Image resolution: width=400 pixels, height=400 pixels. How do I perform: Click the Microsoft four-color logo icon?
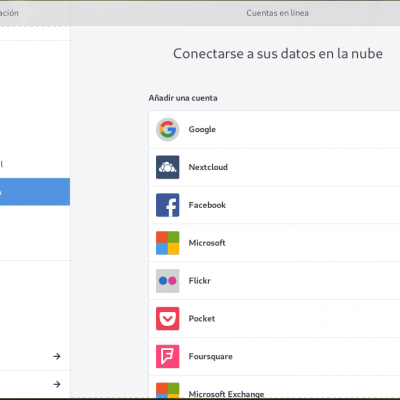pos(168,243)
